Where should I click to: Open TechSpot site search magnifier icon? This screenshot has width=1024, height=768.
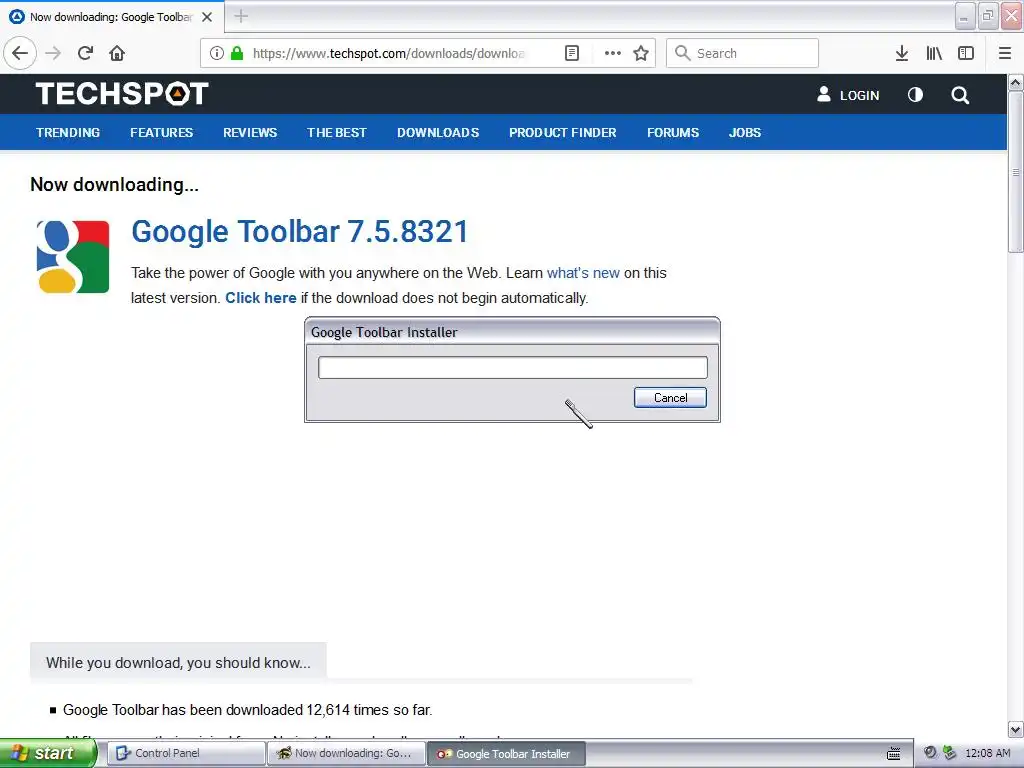[960, 95]
